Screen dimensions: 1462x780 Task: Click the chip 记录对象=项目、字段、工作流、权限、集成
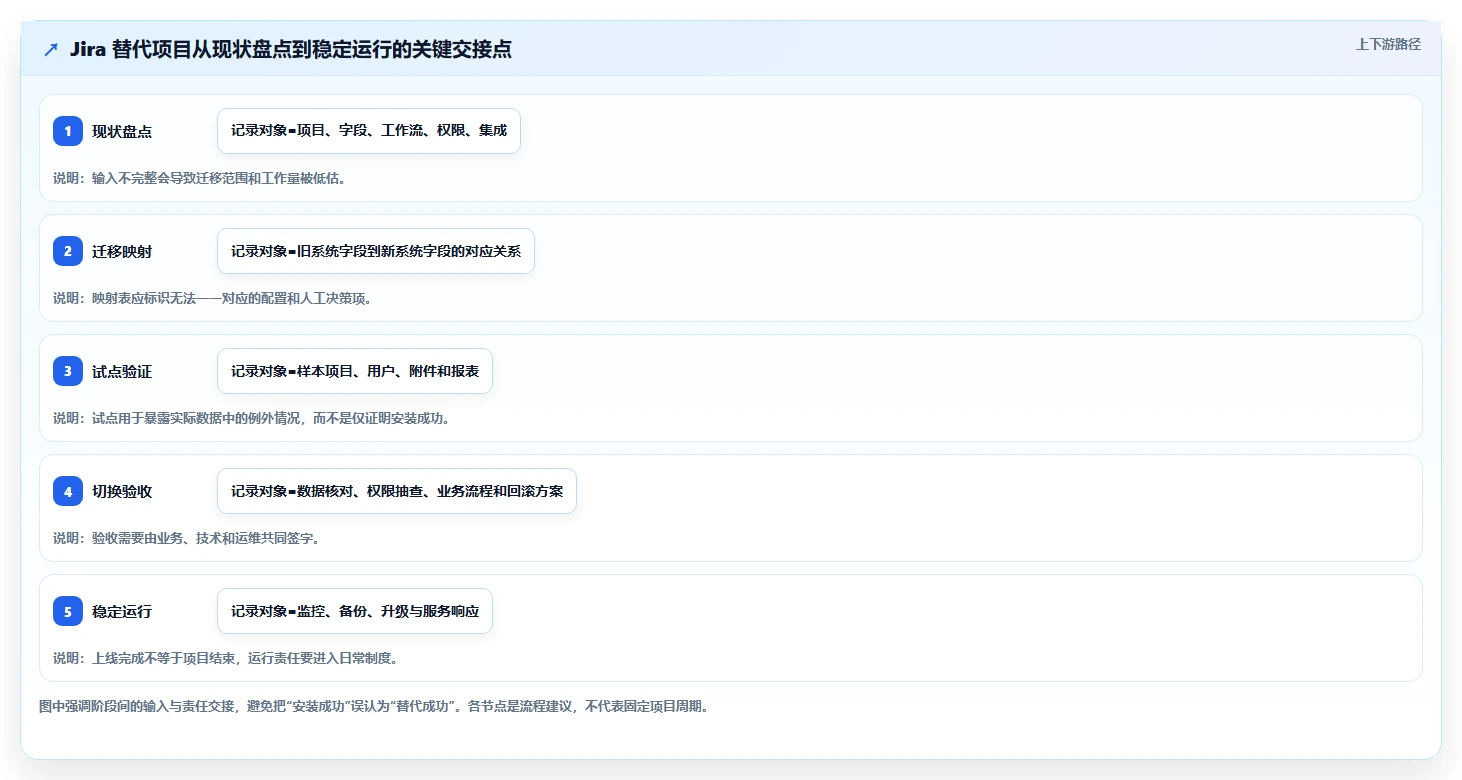click(x=369, y=131)
